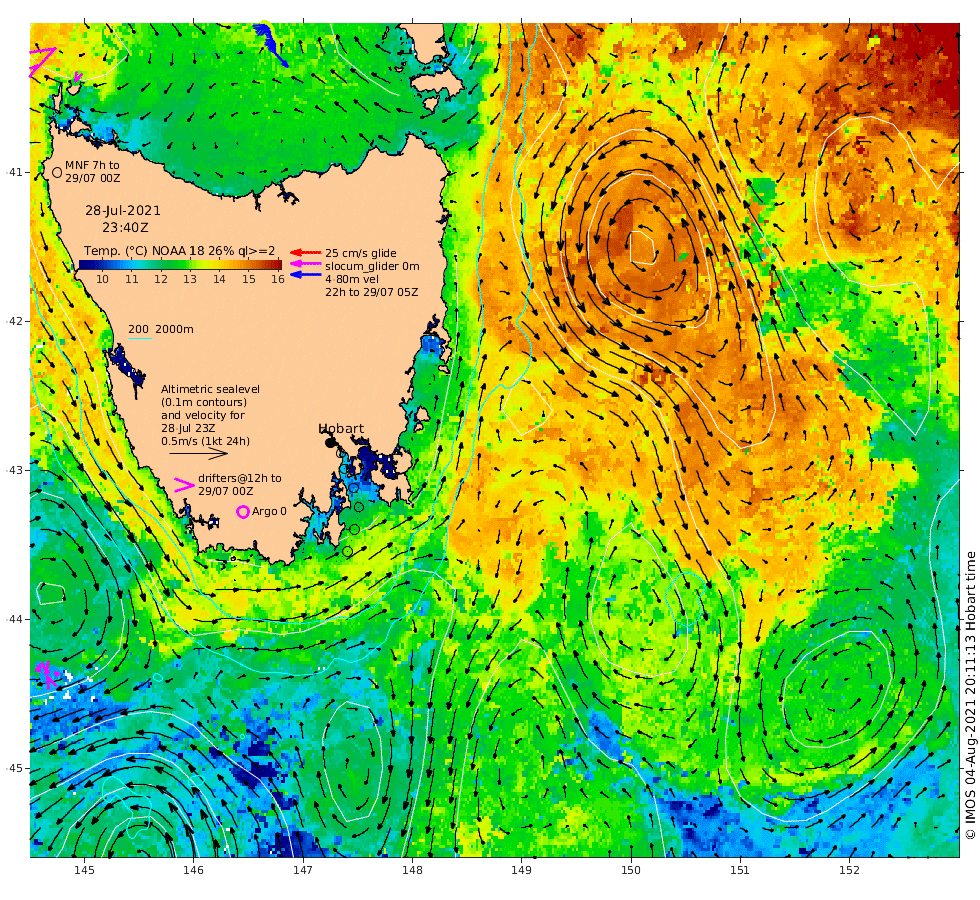
Task: Click the magenta Argo circle icon
Action: (x=243, y=512)
